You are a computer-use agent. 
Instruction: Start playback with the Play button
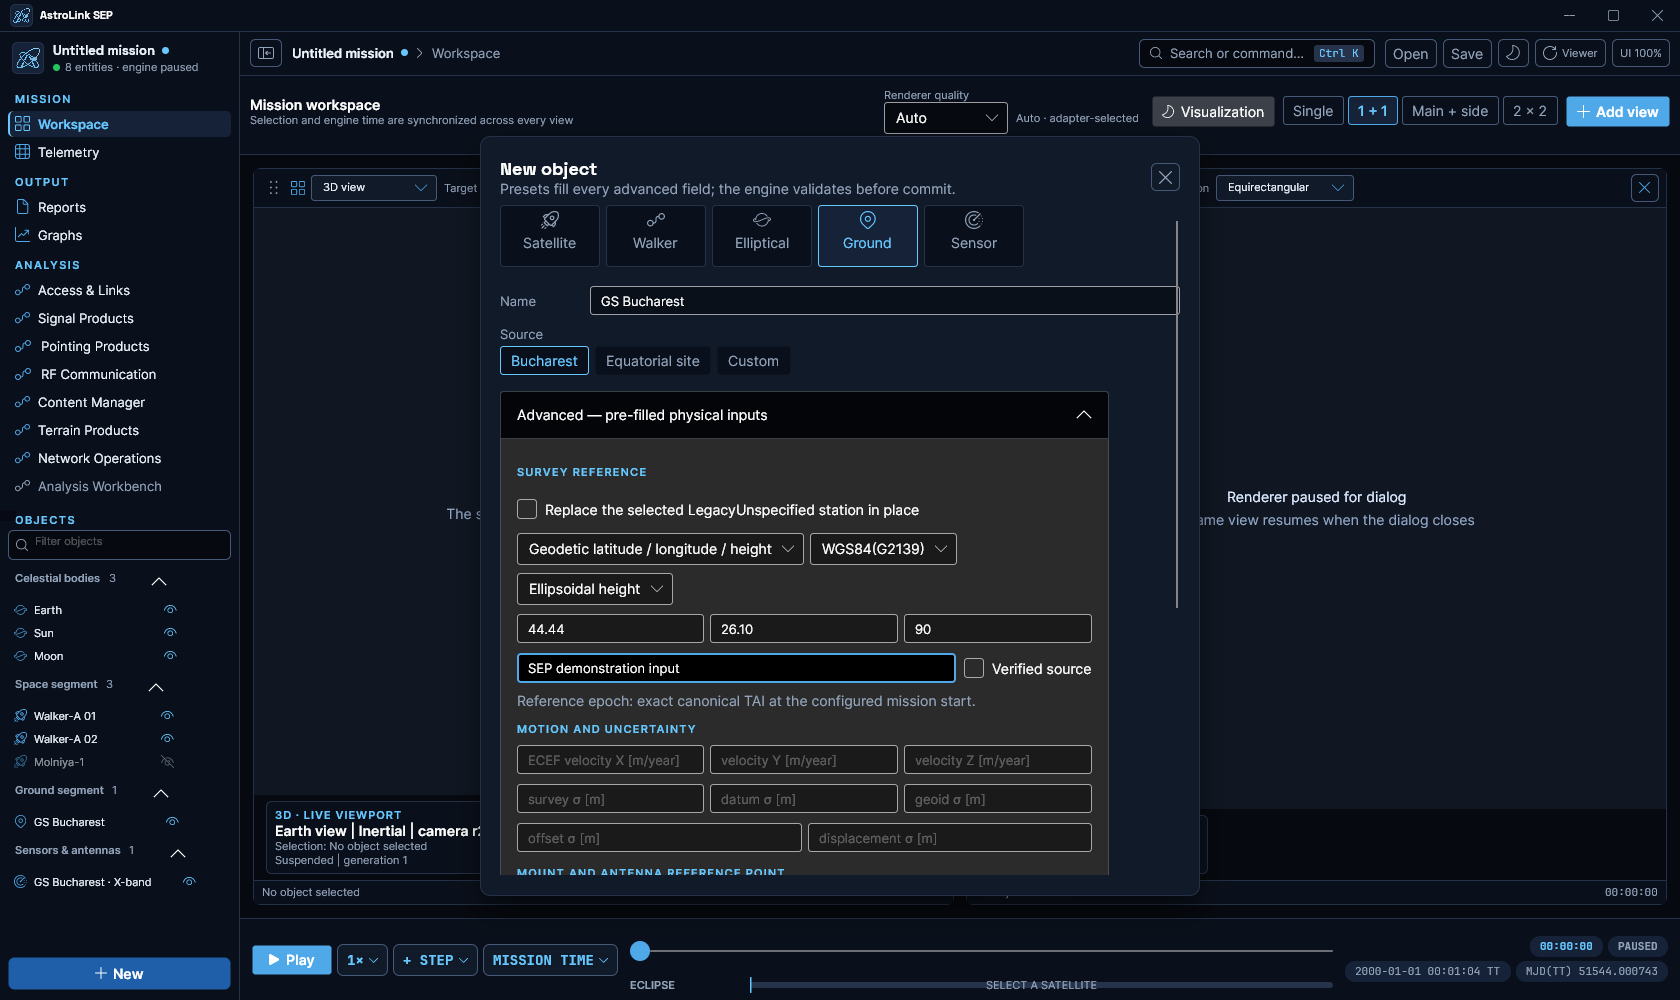click(292, 960)
